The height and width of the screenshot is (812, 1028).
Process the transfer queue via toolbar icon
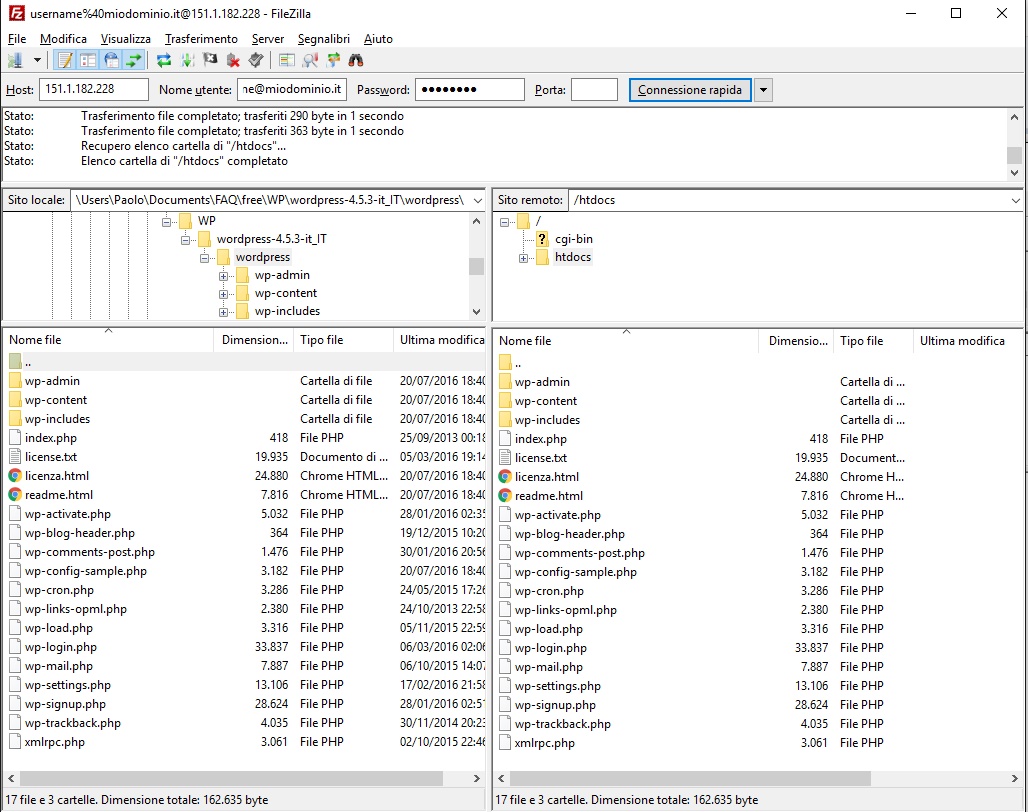click(x=188, y=61)
